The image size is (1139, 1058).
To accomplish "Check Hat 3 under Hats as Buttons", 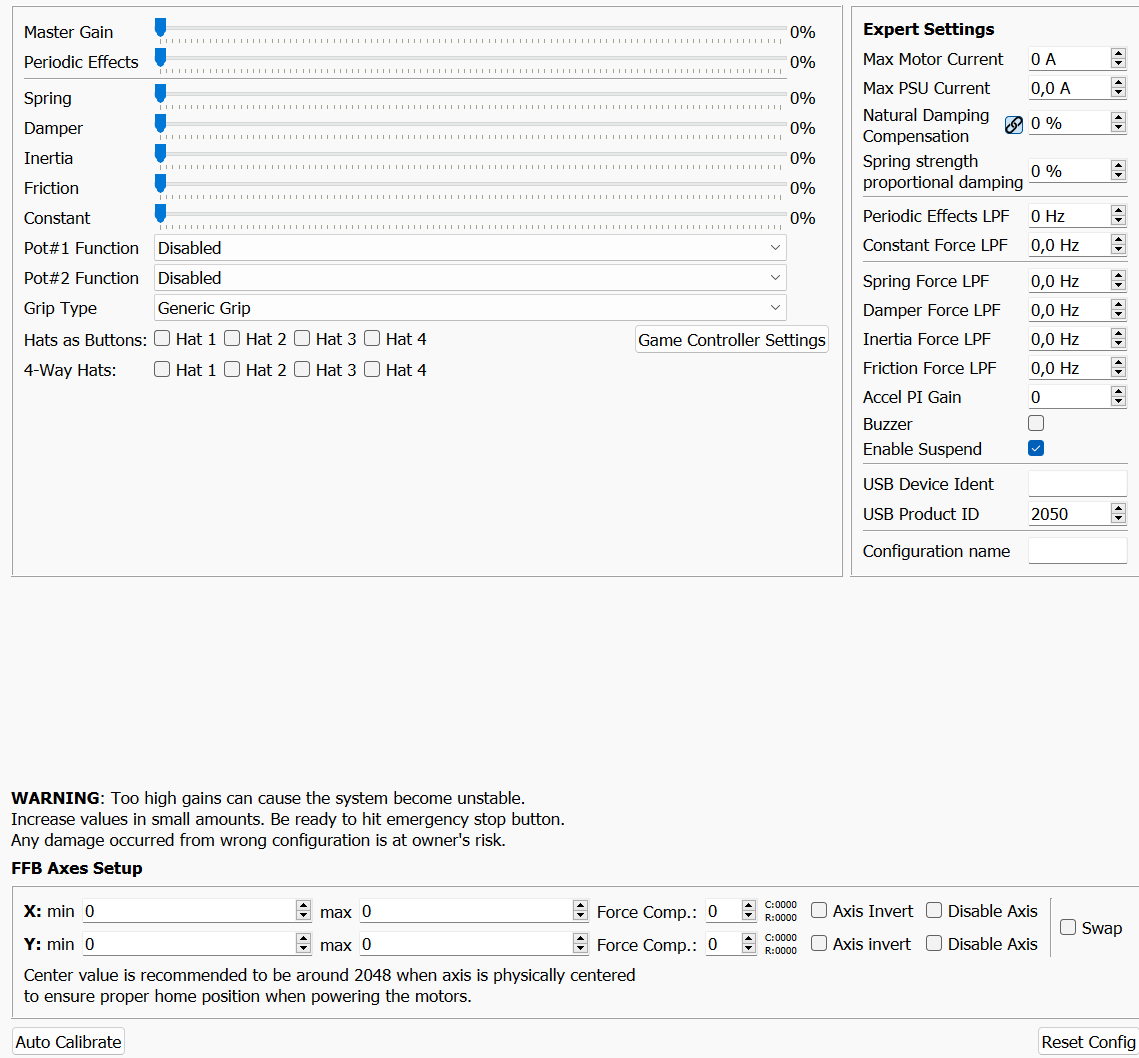I will pyautogui.click(x=302, y=338).
